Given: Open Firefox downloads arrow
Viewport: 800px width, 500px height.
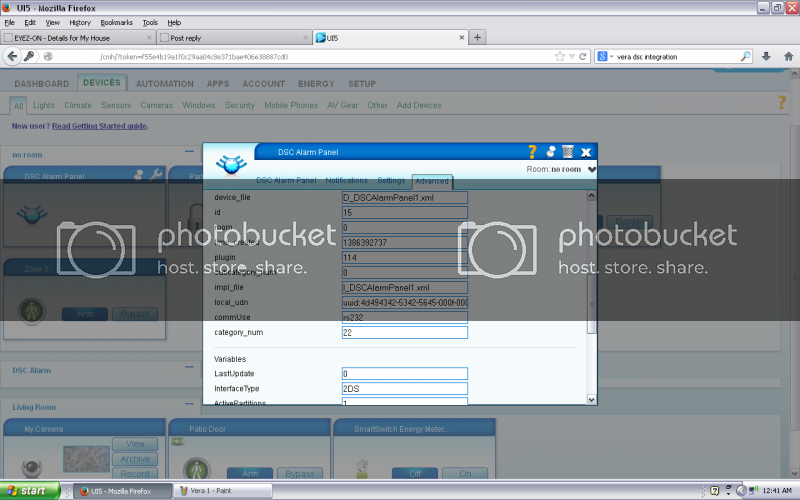Looking at the screenshot, I should click(x=766, y=57).
